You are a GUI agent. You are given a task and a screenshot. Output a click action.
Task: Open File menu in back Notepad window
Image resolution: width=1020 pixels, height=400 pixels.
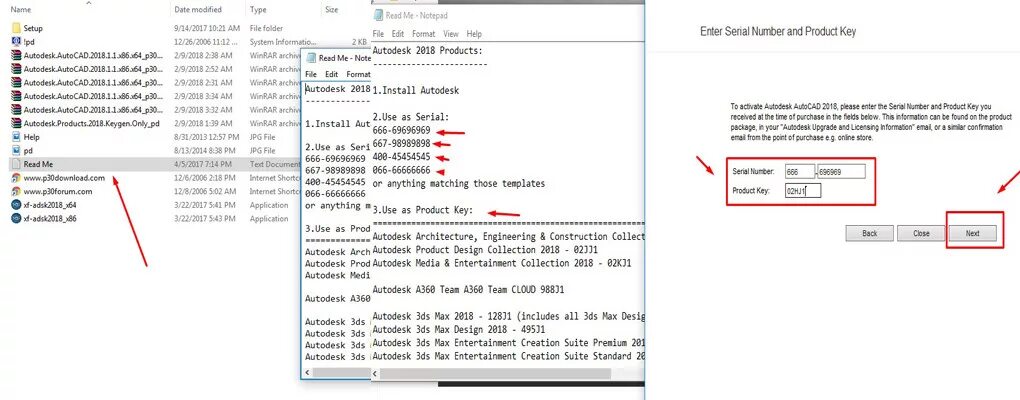tap(311, 75)
